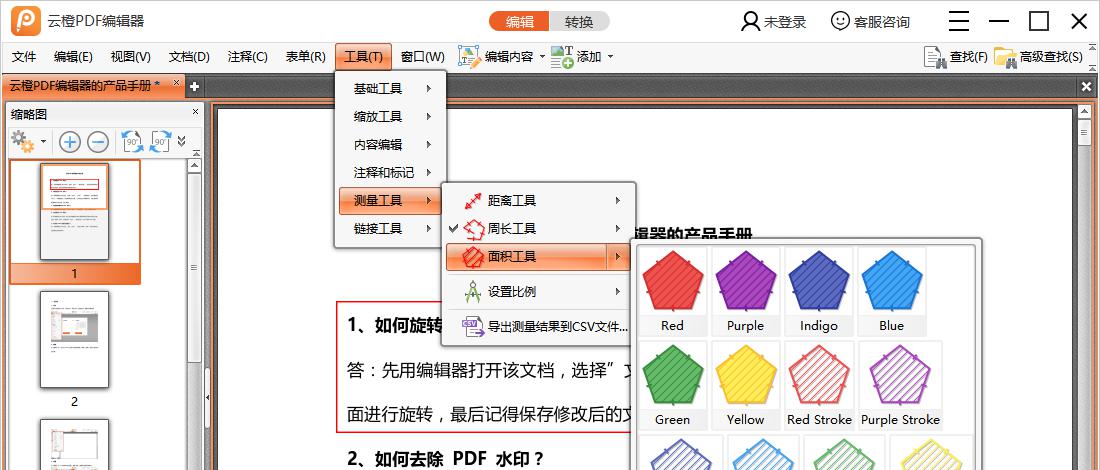Open the hamburger menu icon in title bar
This screenshot has width=1100, height=470.
tap(959, 21)
